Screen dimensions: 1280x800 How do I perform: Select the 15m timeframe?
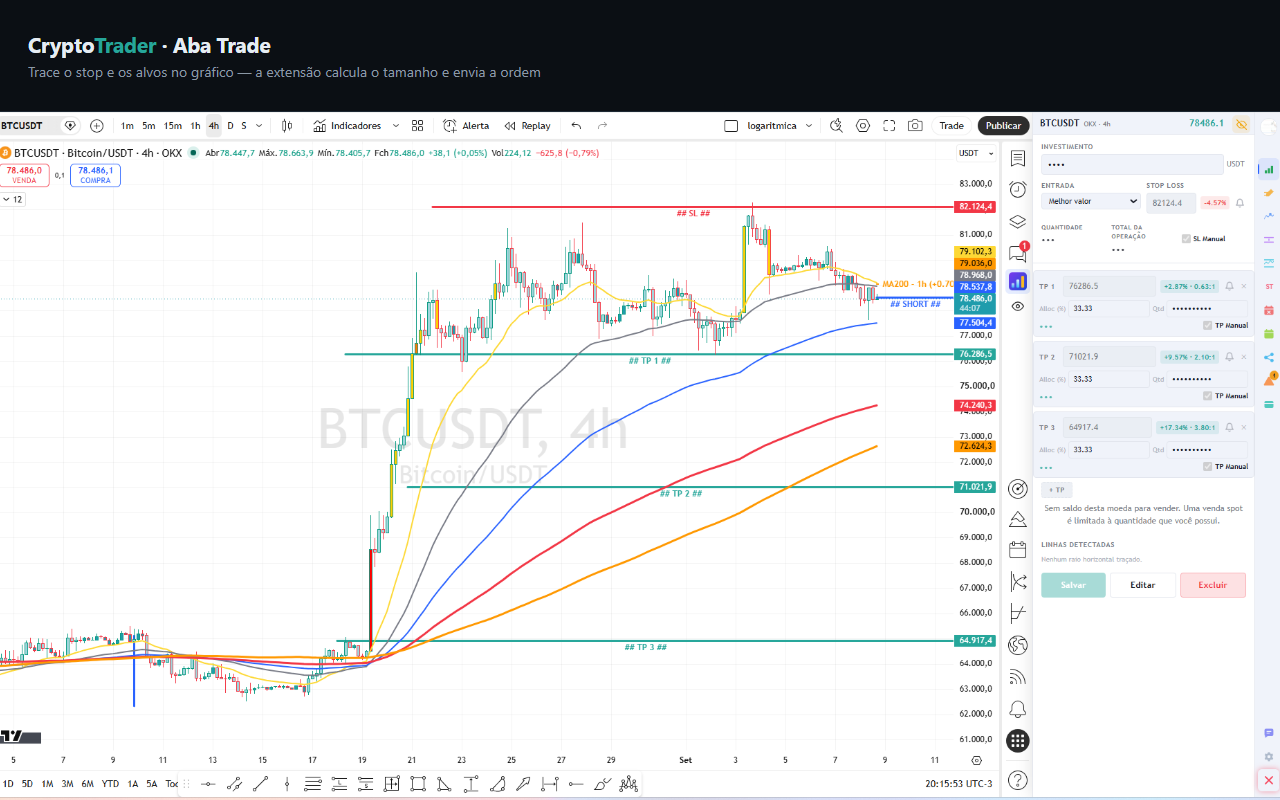pos(173,126)
